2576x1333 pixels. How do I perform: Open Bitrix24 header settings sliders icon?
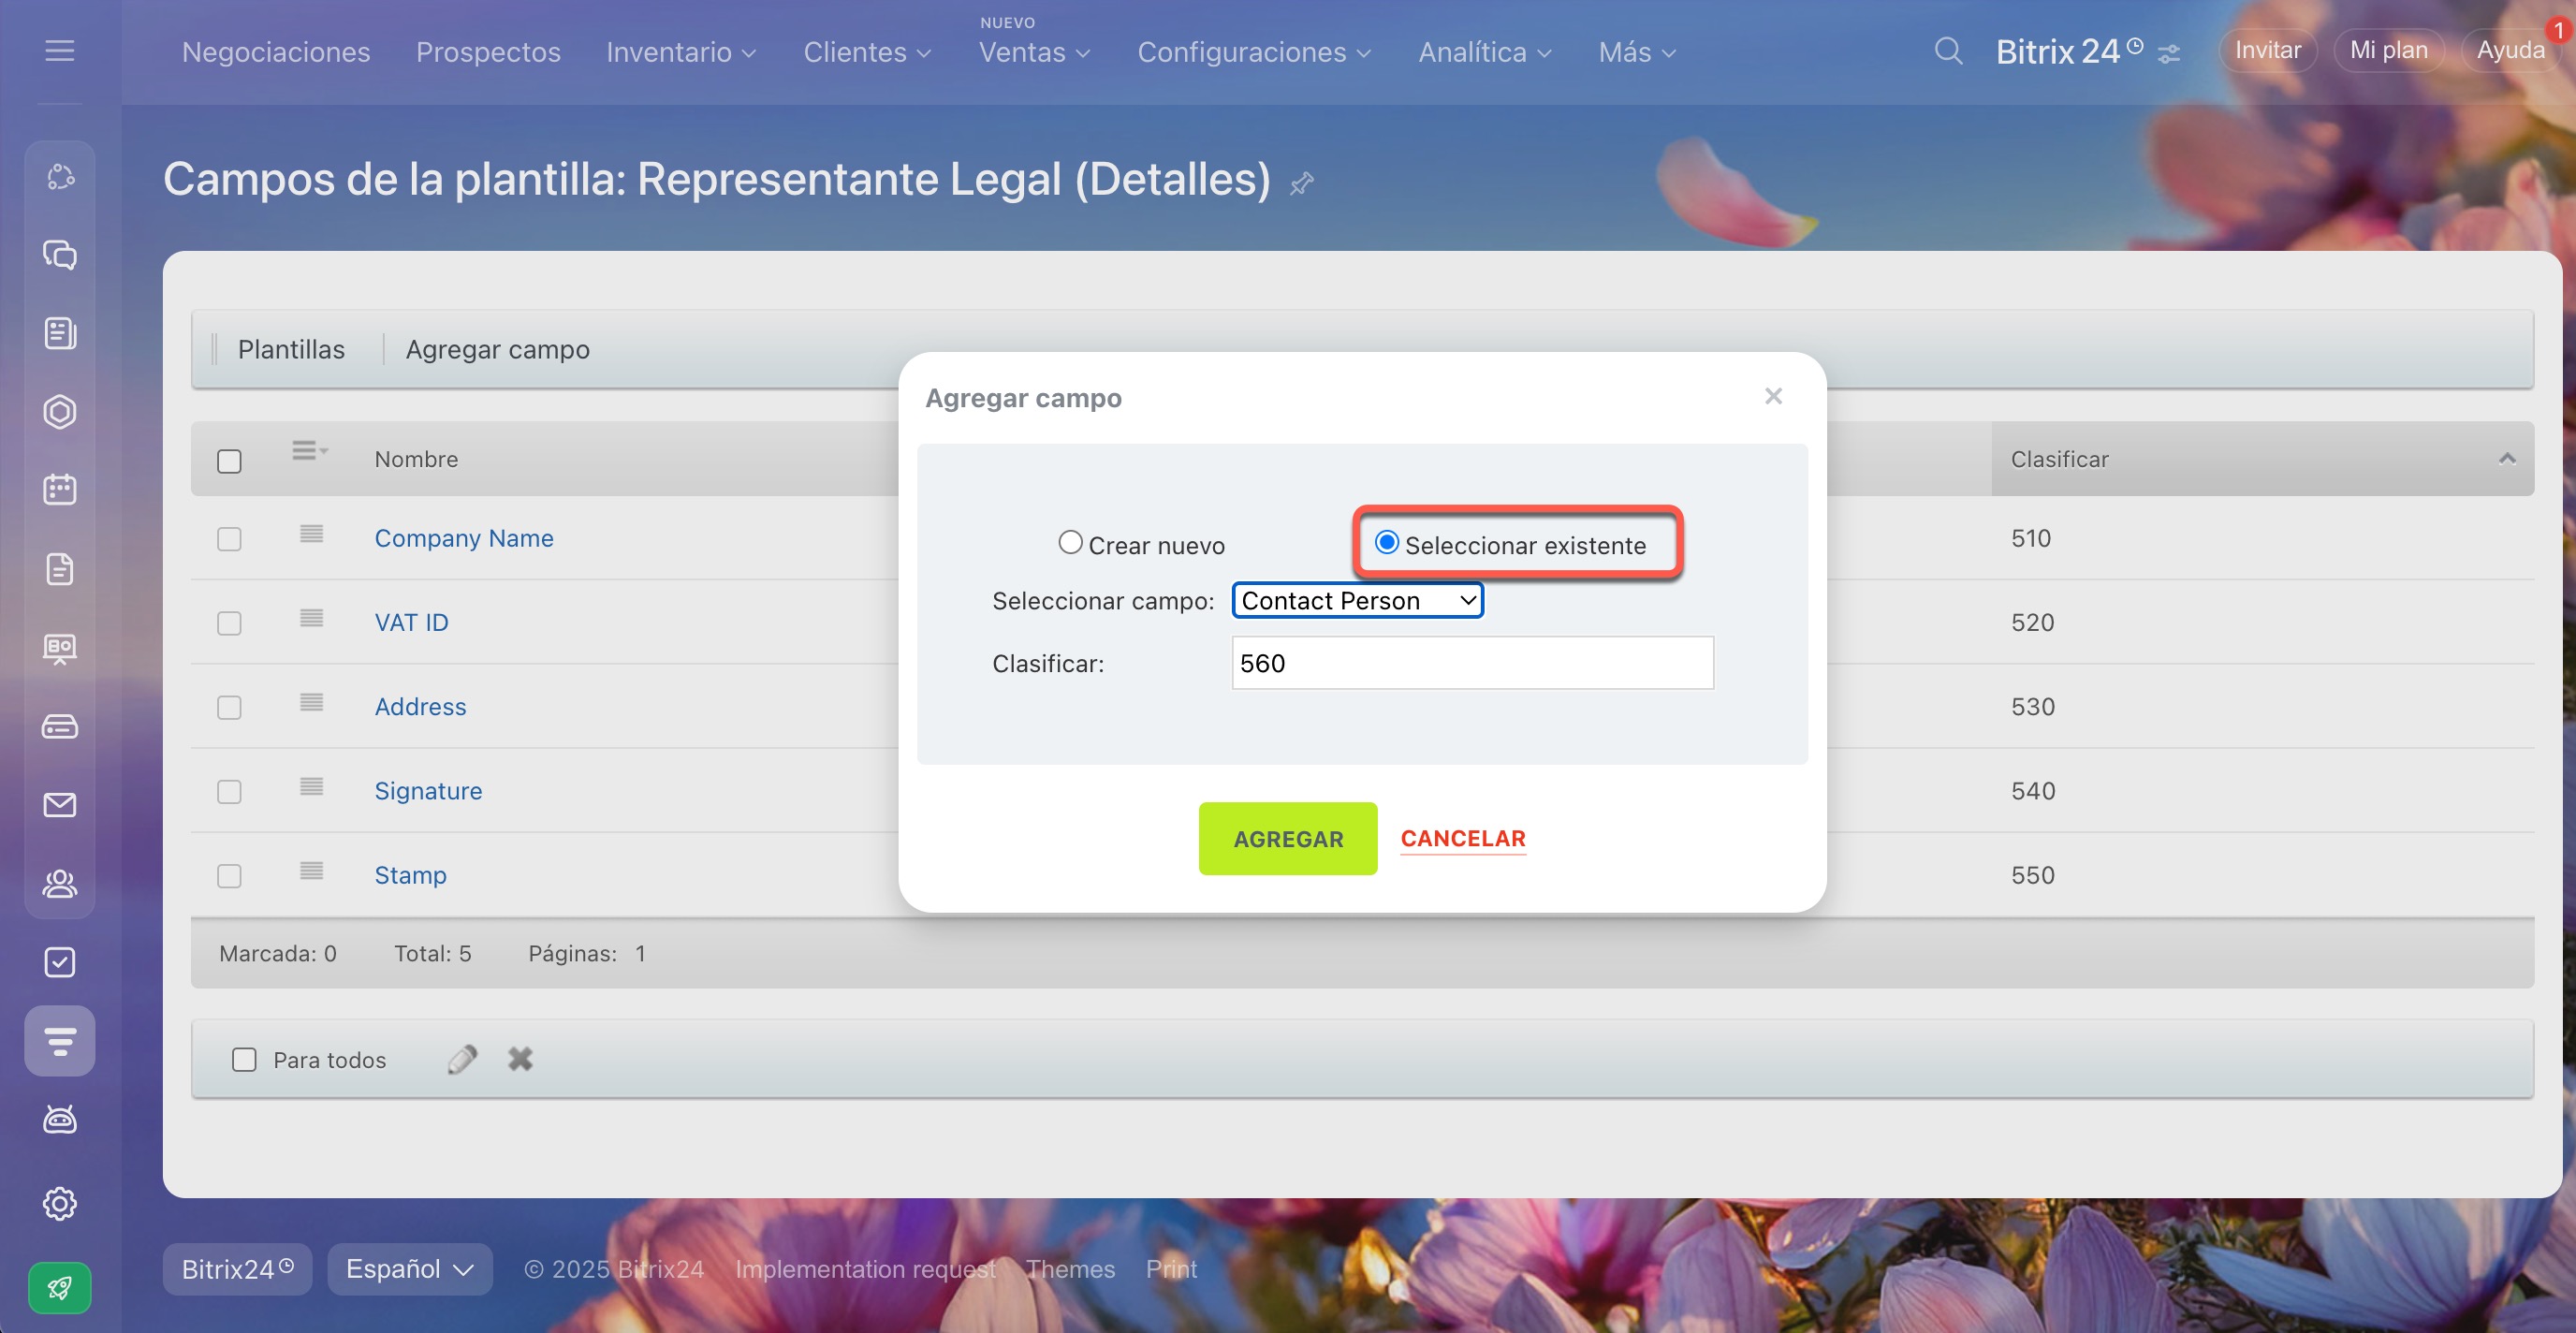tap(2168, 54)
